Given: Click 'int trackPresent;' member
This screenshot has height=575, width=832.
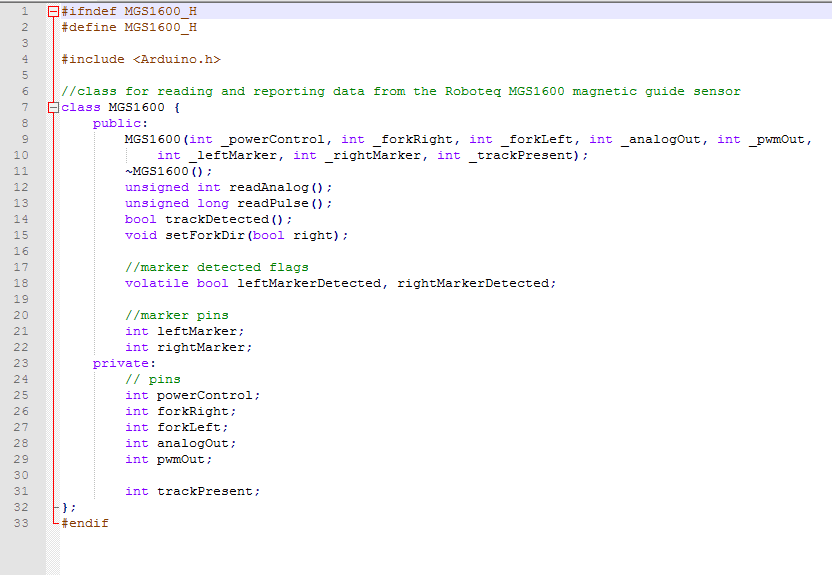Looking at the screenshot, I should (x=193, y=491).
